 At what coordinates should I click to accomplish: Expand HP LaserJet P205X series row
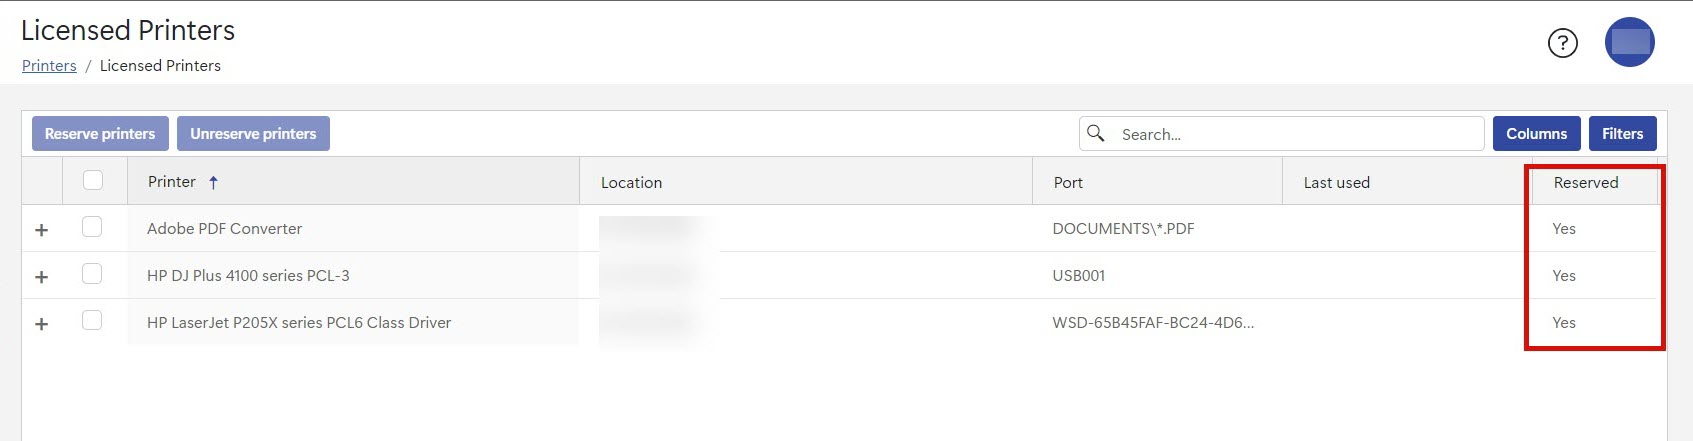[42, 324]
